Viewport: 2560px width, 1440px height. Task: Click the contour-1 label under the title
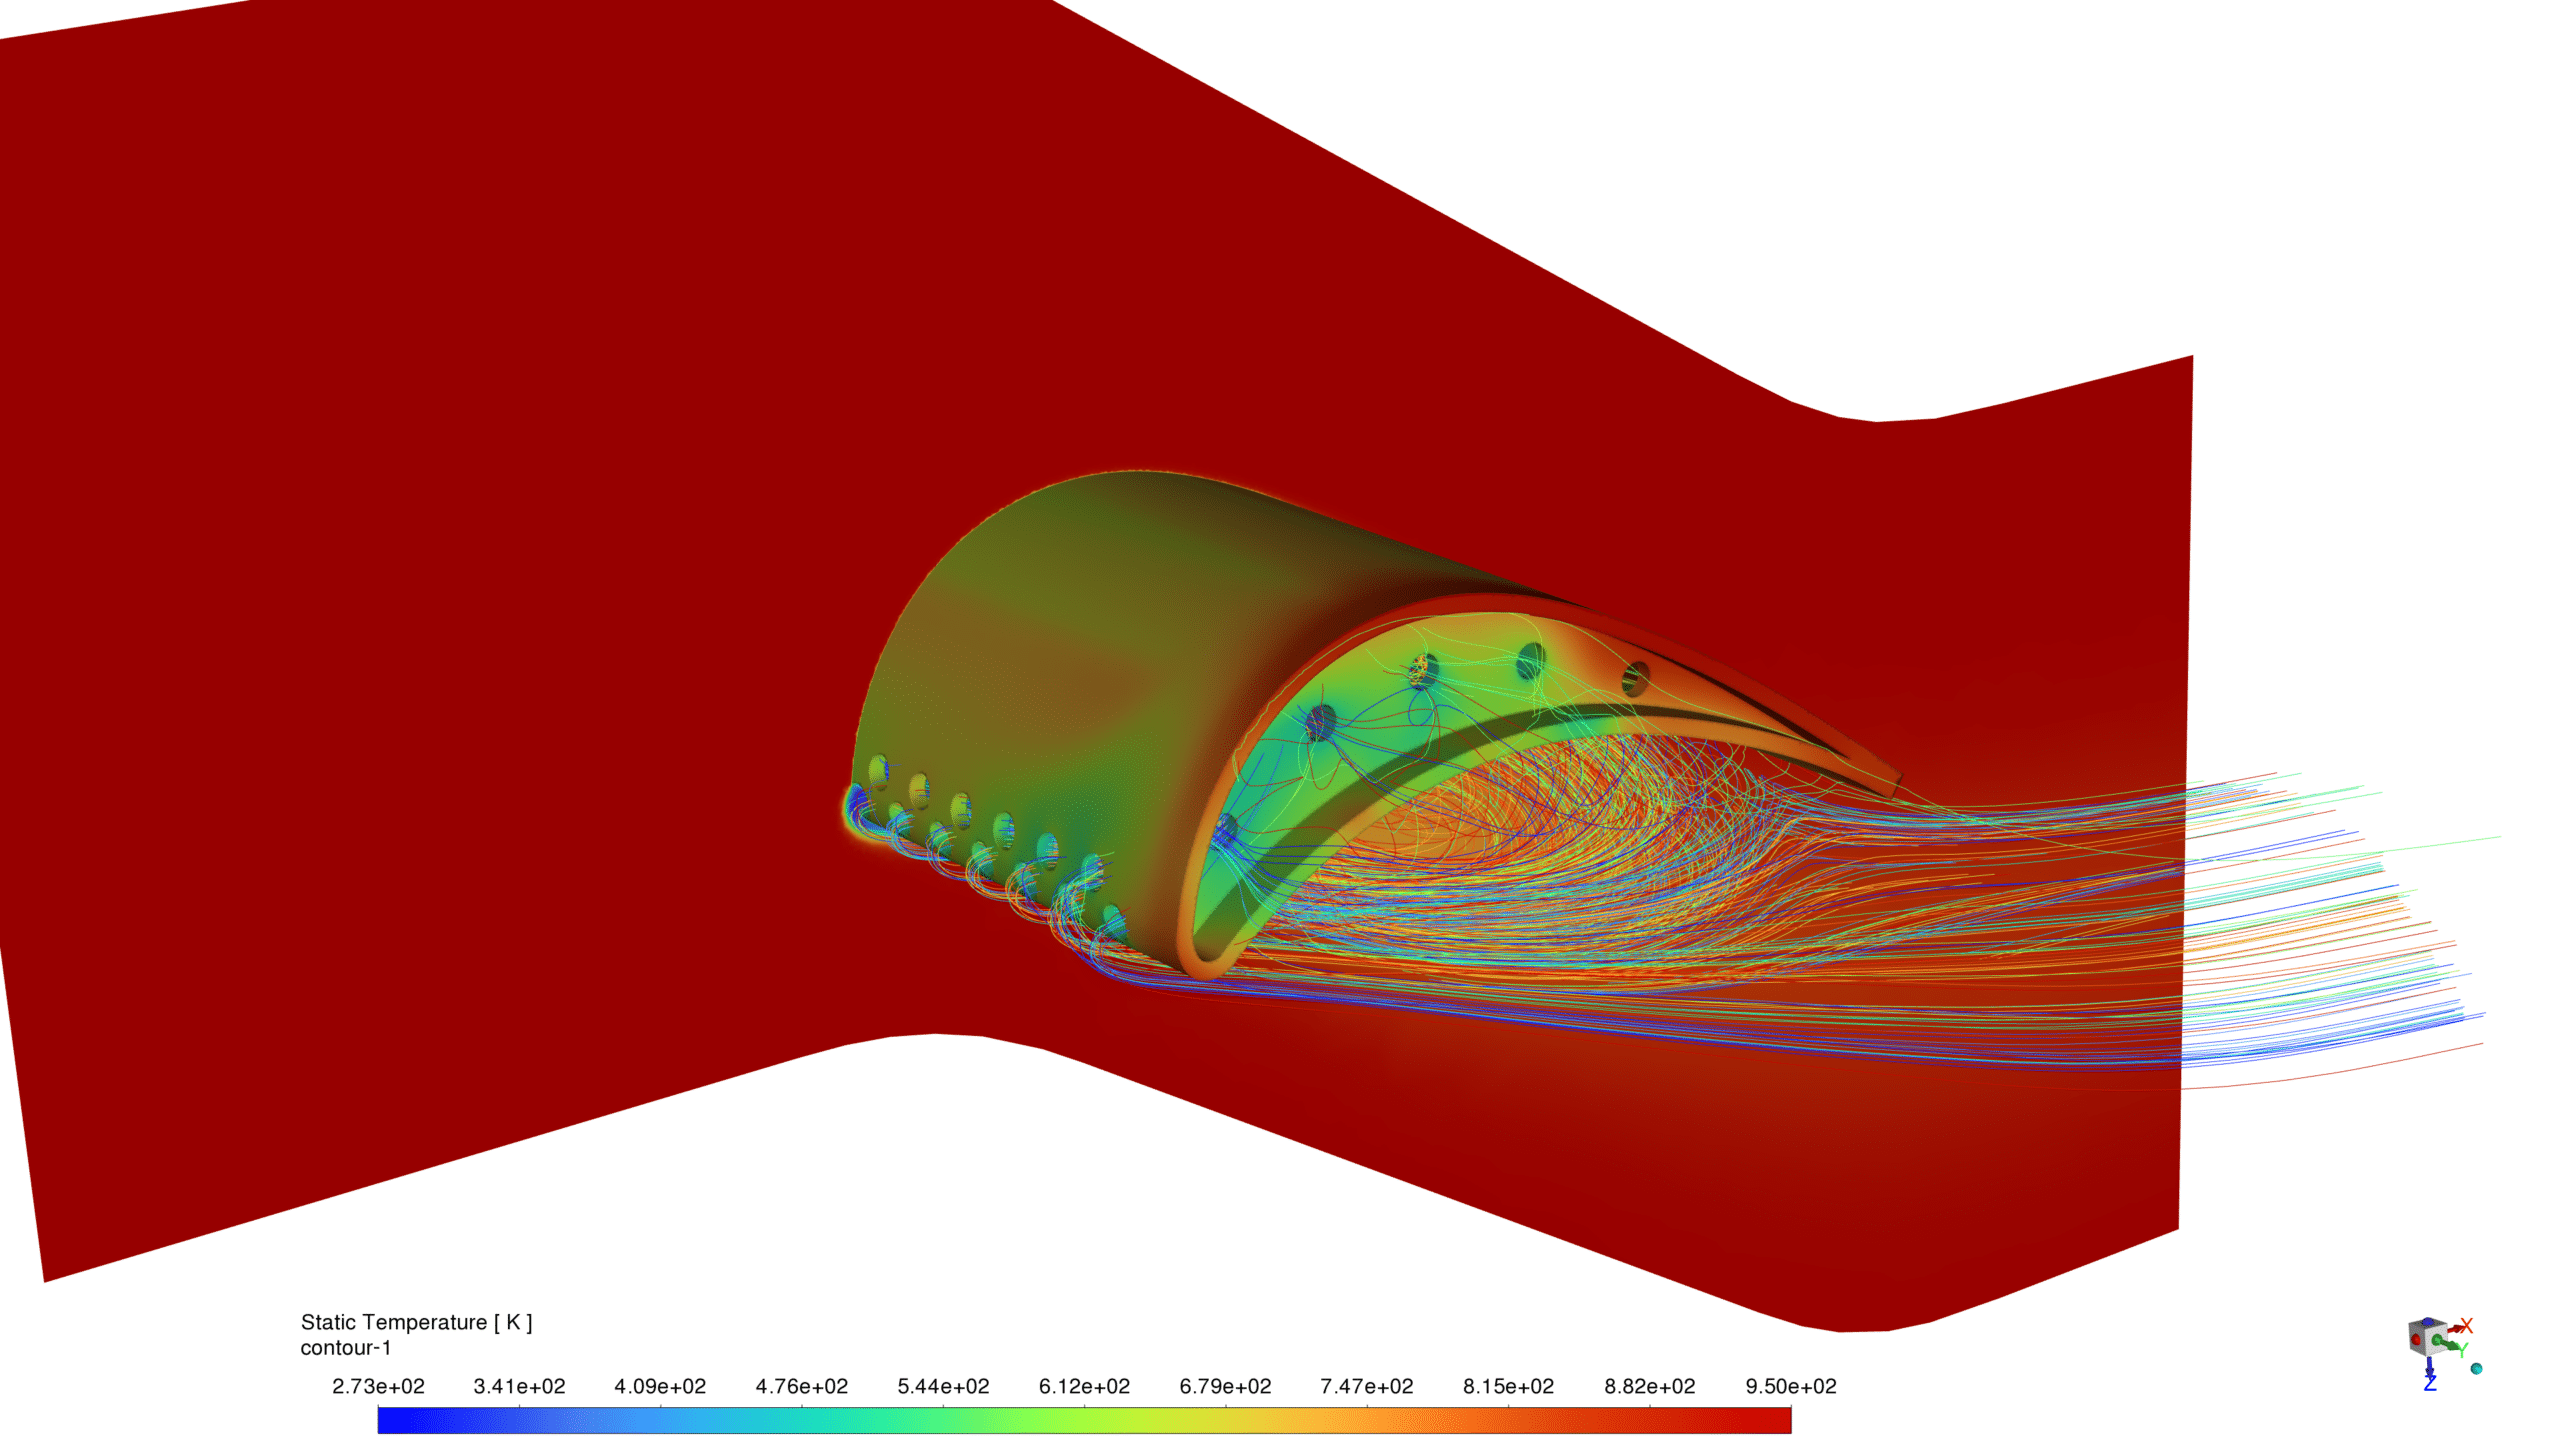pos(345,1348)
